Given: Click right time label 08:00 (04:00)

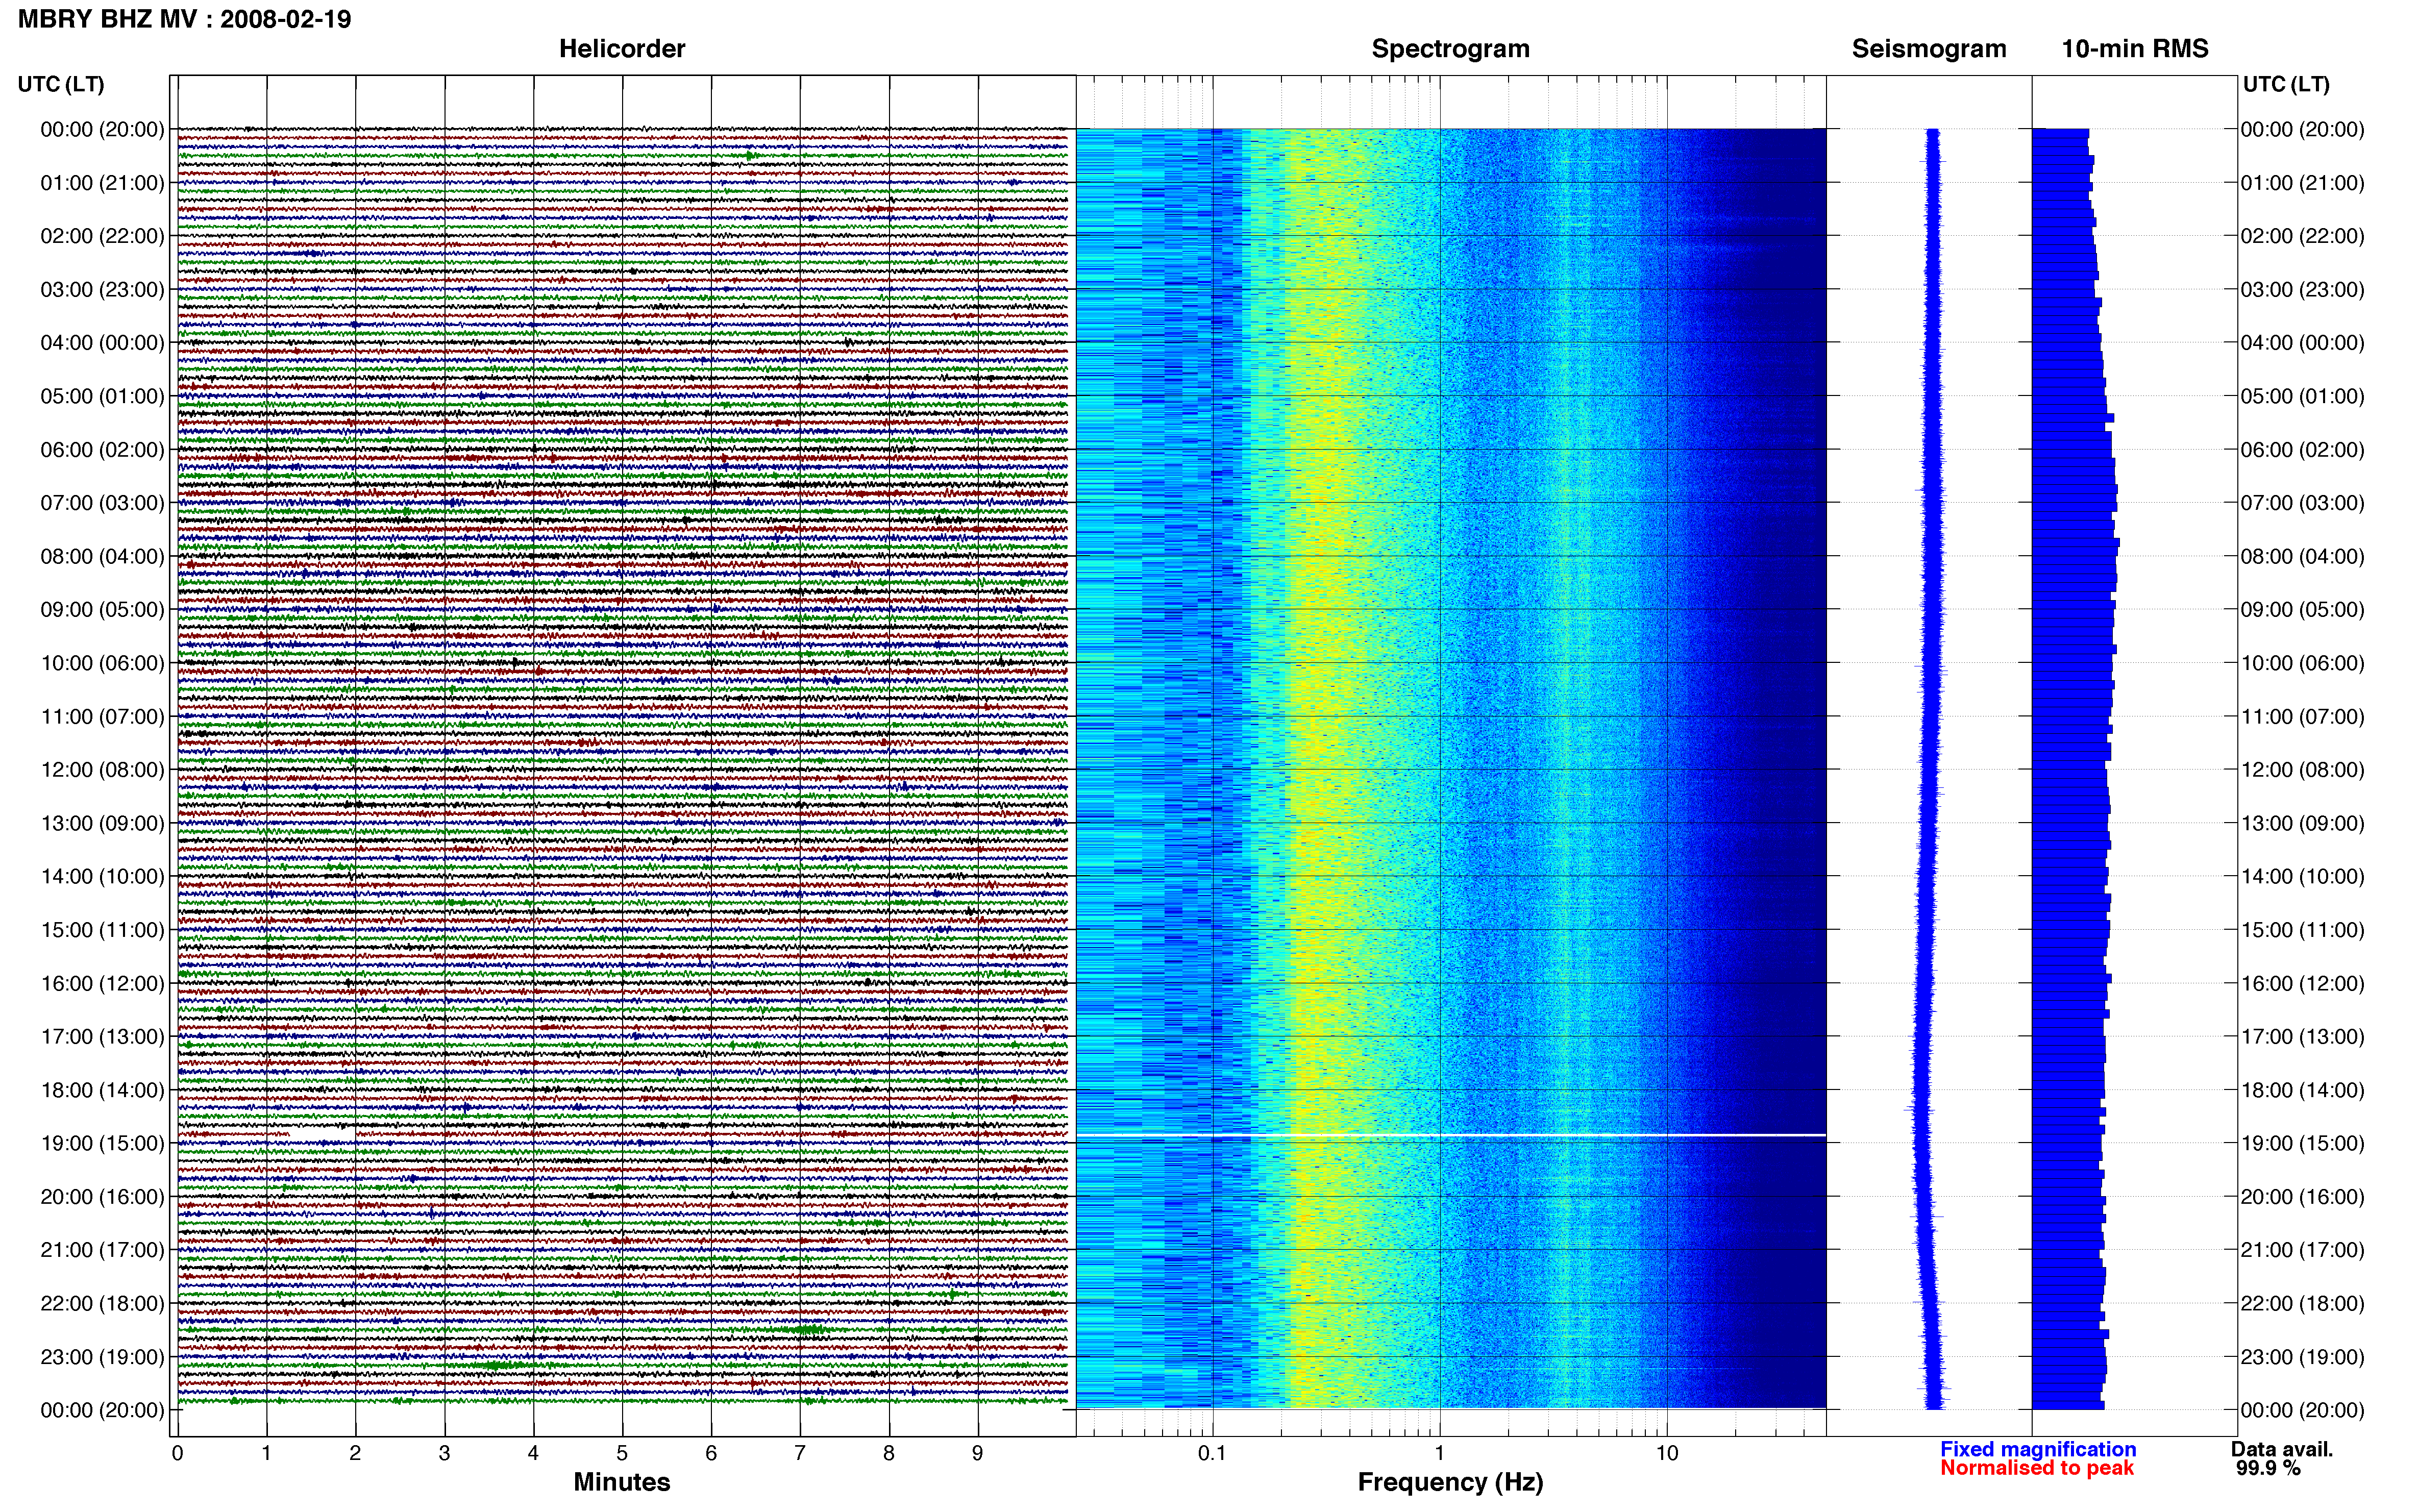Looking at the screenshot, I should click(2302, 556).
